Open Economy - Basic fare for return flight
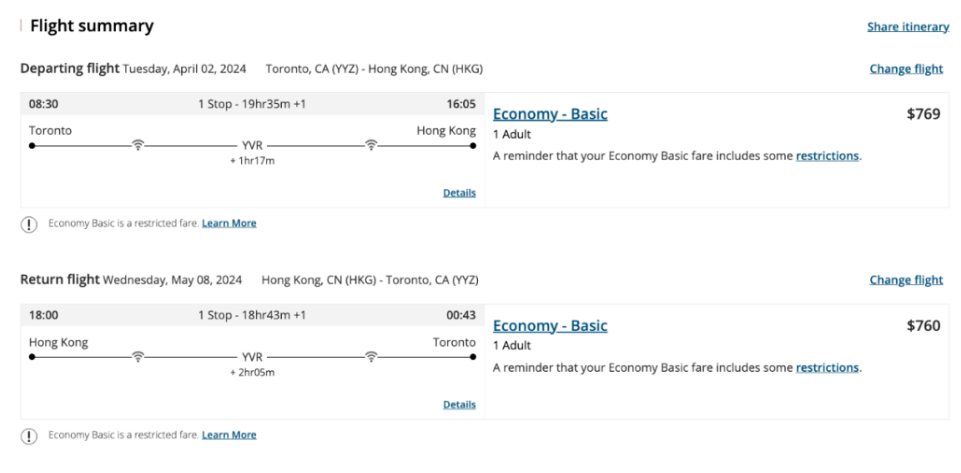961x473 pixels. coord(550,325)
